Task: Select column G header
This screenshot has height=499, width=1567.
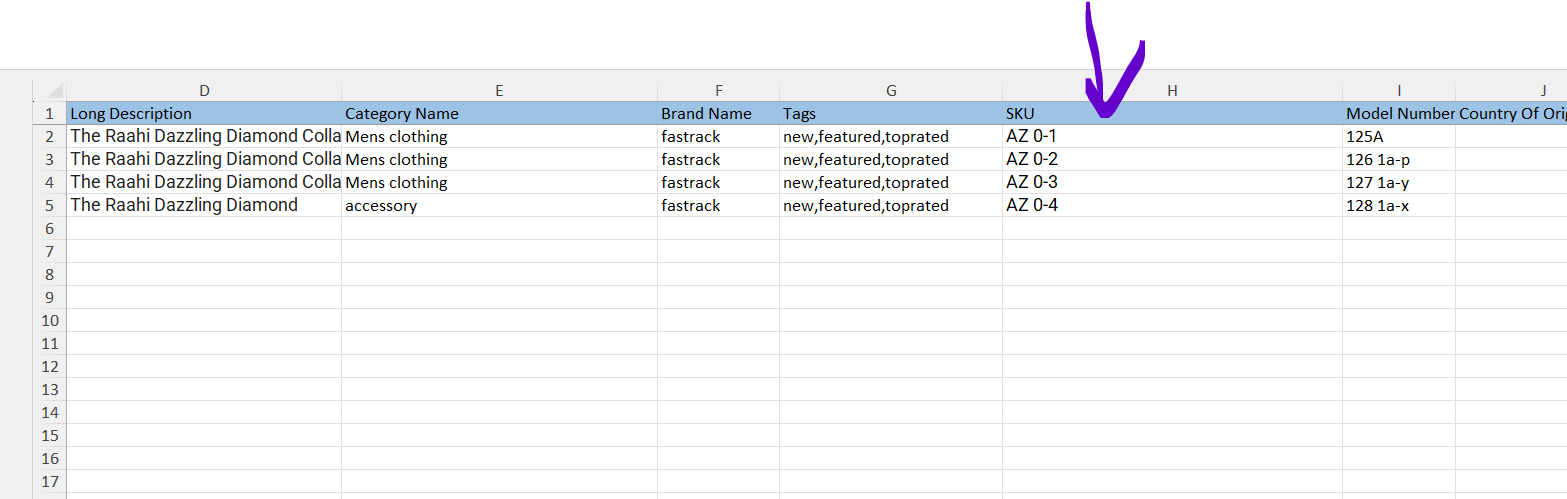Action: coord(891,91)
